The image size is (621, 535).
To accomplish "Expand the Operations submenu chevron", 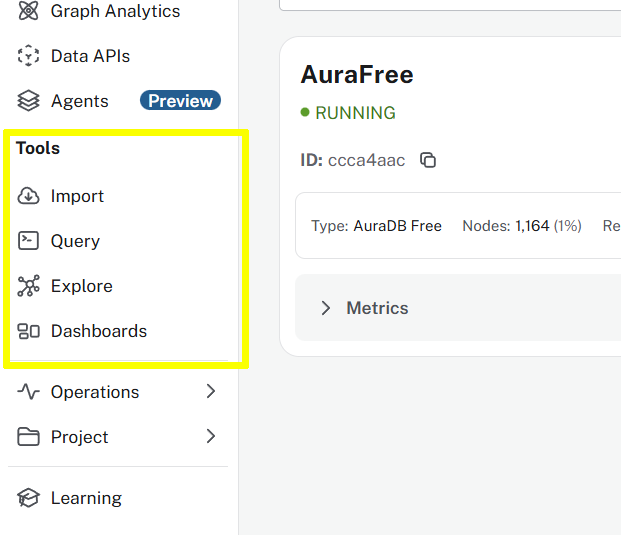I will pos(211,392).
